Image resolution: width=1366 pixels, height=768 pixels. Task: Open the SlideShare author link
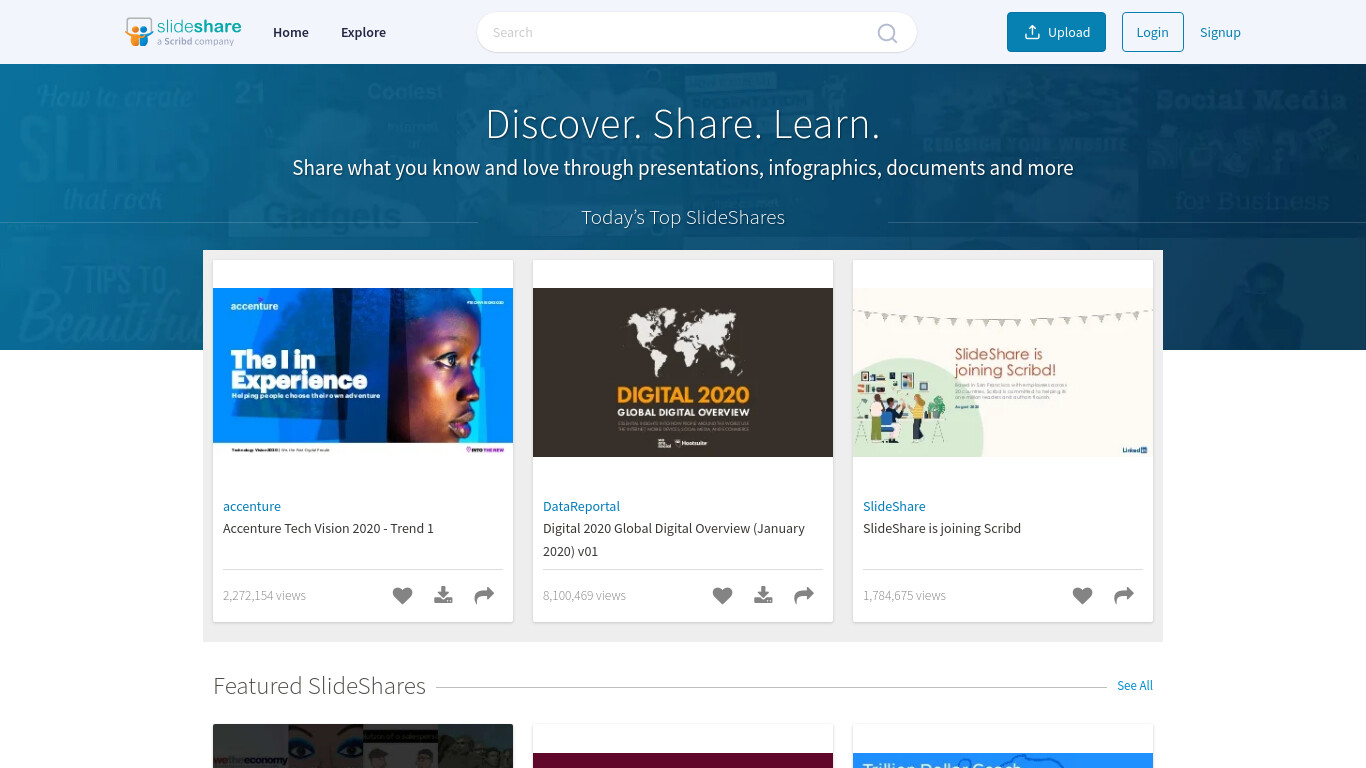pyautogui.click(x=894, y=506)
